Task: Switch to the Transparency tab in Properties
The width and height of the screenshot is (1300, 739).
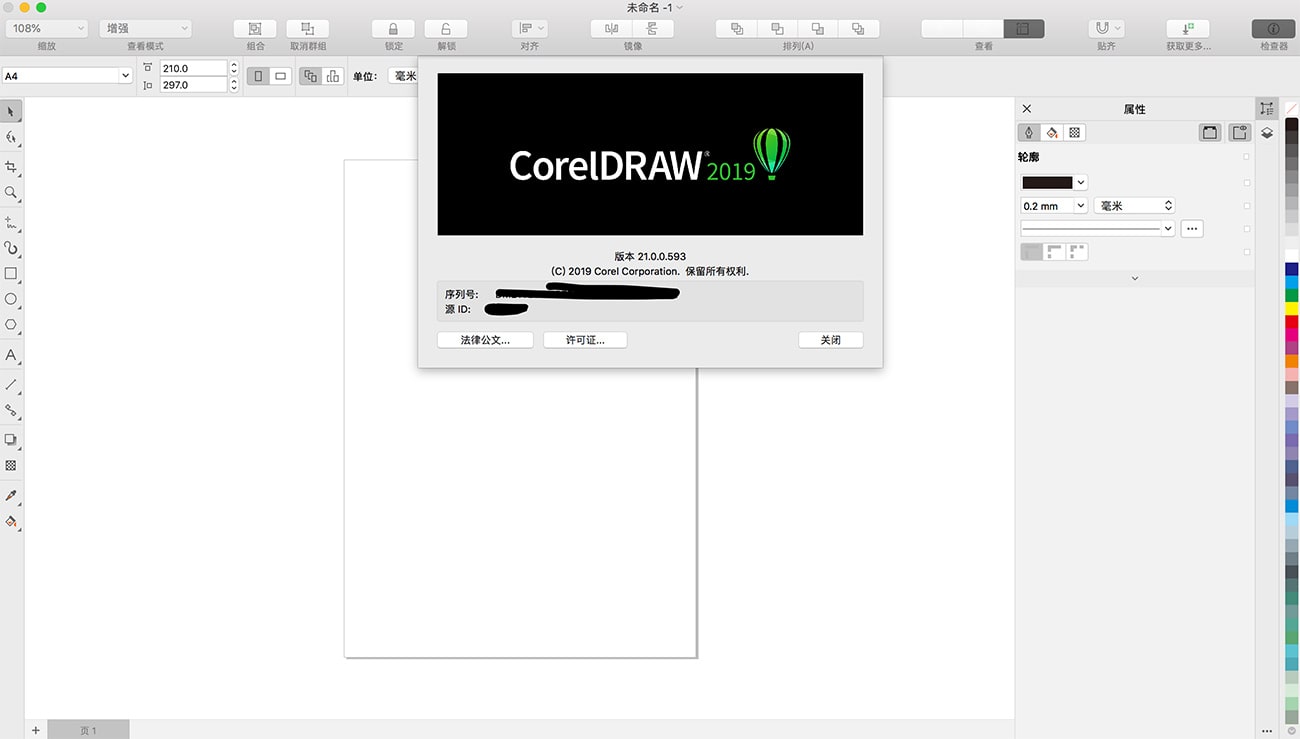Action: (x=1074, y=132)
